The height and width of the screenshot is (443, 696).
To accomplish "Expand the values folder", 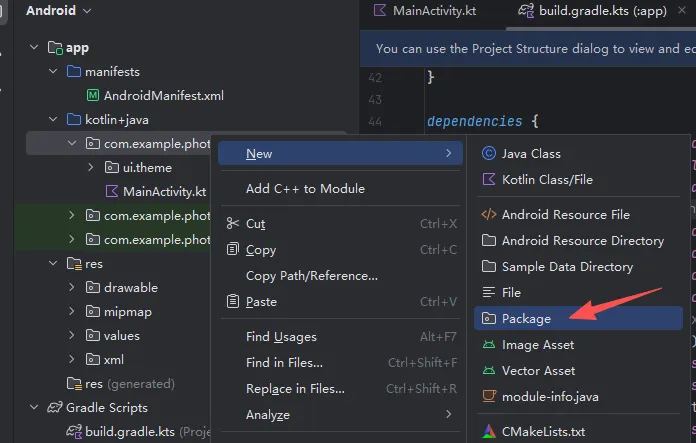I will point(72,335).
